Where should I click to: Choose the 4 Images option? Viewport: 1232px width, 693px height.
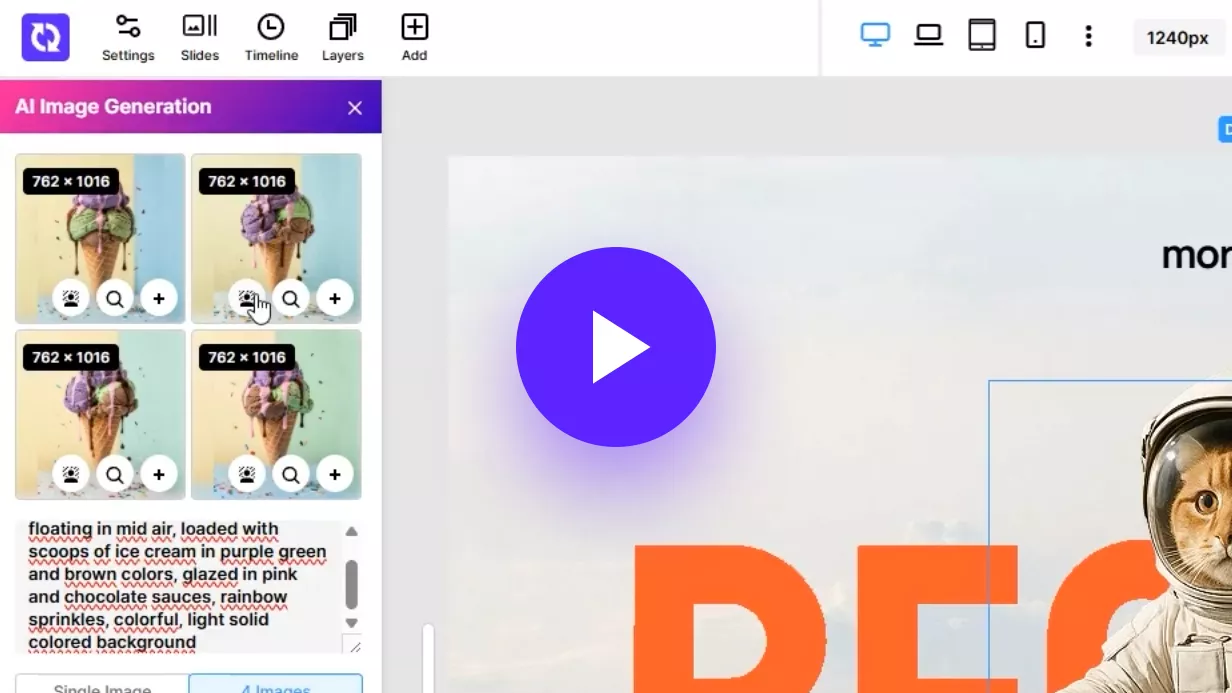tap(275, 685)
